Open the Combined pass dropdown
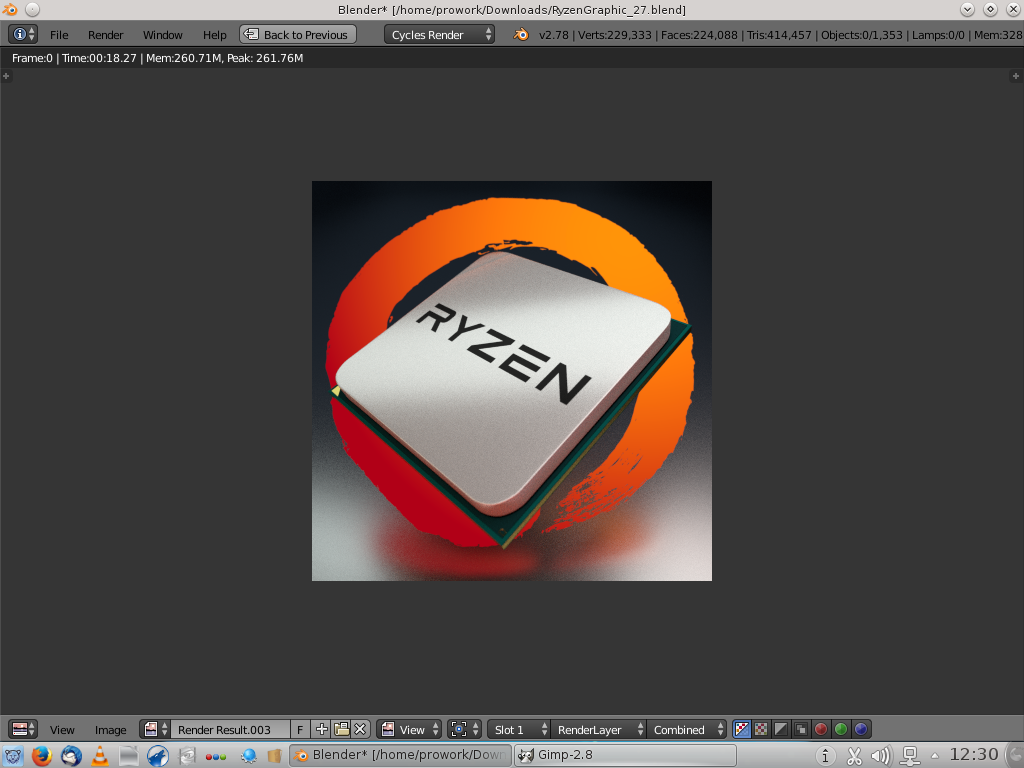This screenshot has width=1024, height=768. 686,729
